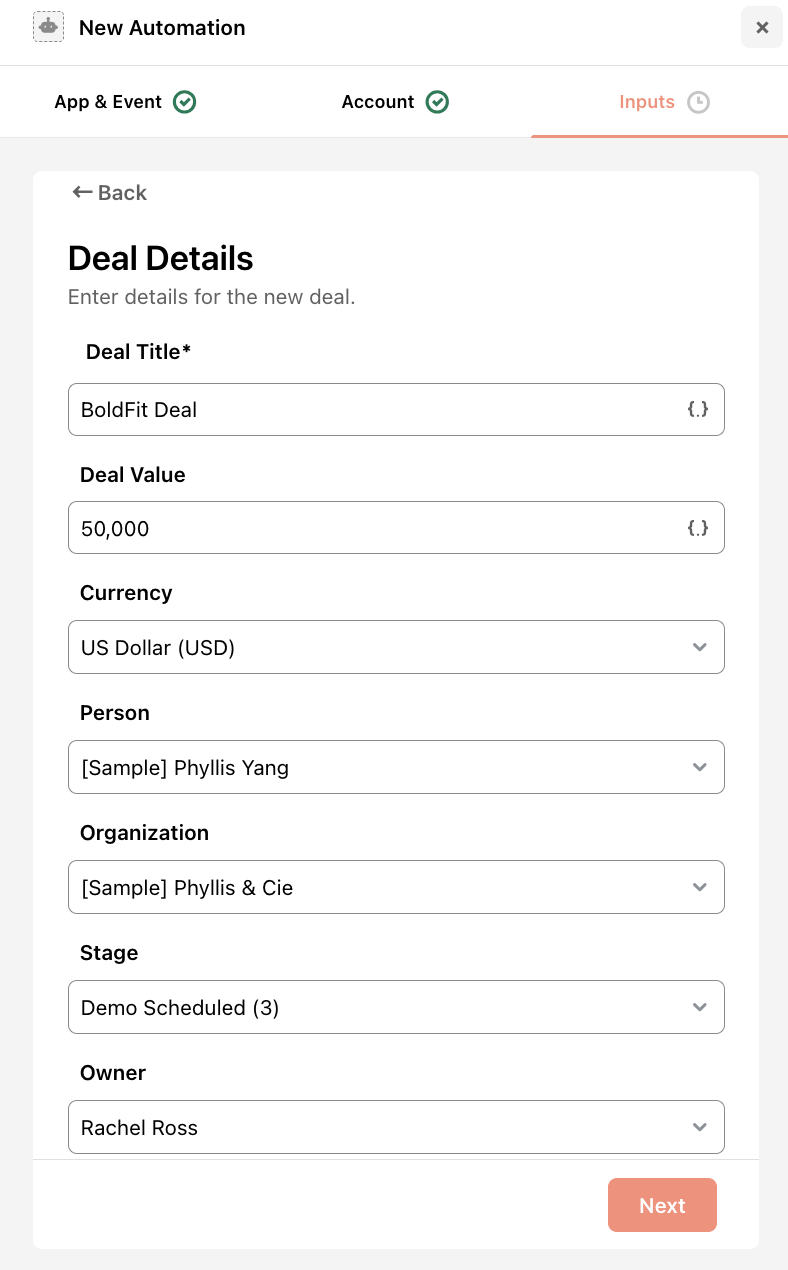The image size is (788, 1270).
Task: Click the Inputs clock status icon
Action: pos(699,102)
